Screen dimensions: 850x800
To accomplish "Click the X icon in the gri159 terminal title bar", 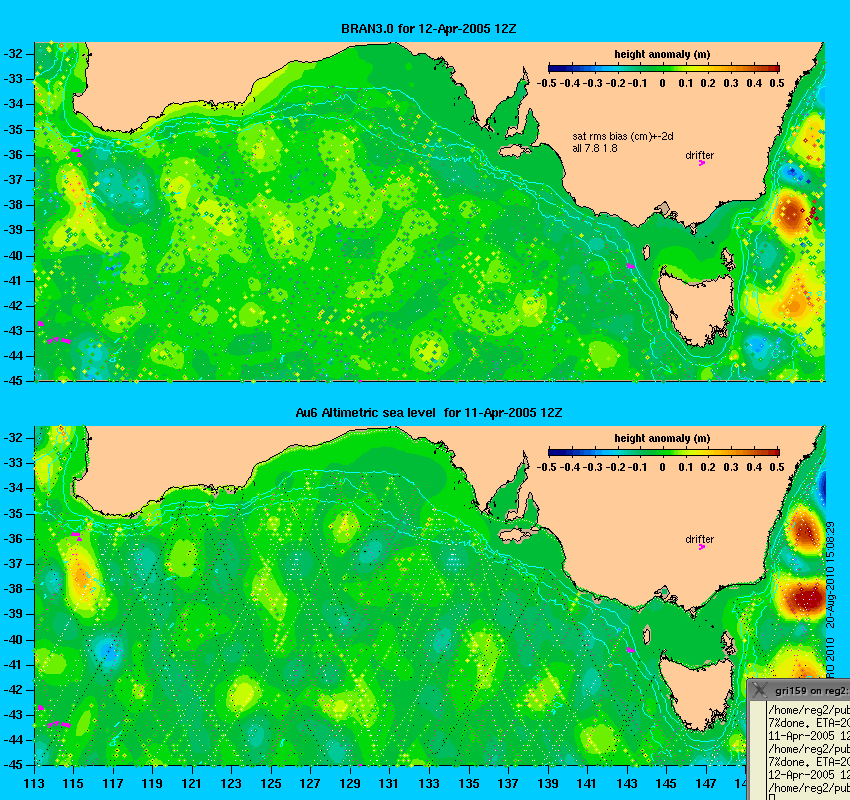I will pos(760,690).
